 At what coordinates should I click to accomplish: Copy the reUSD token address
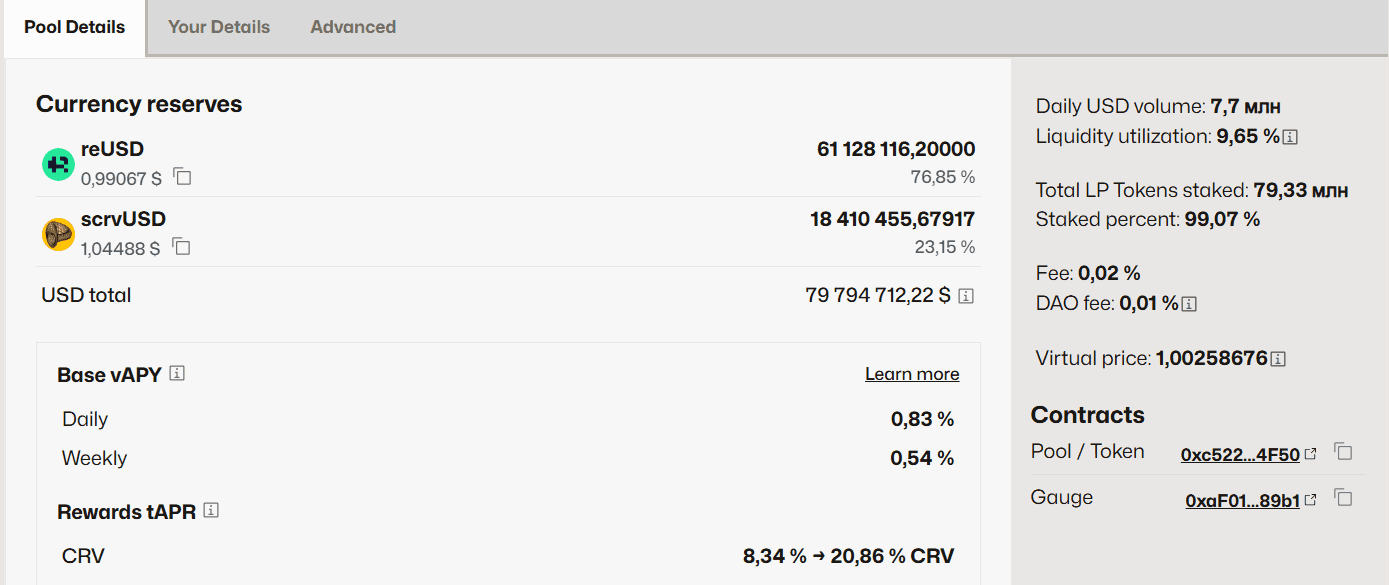(182, 177)
